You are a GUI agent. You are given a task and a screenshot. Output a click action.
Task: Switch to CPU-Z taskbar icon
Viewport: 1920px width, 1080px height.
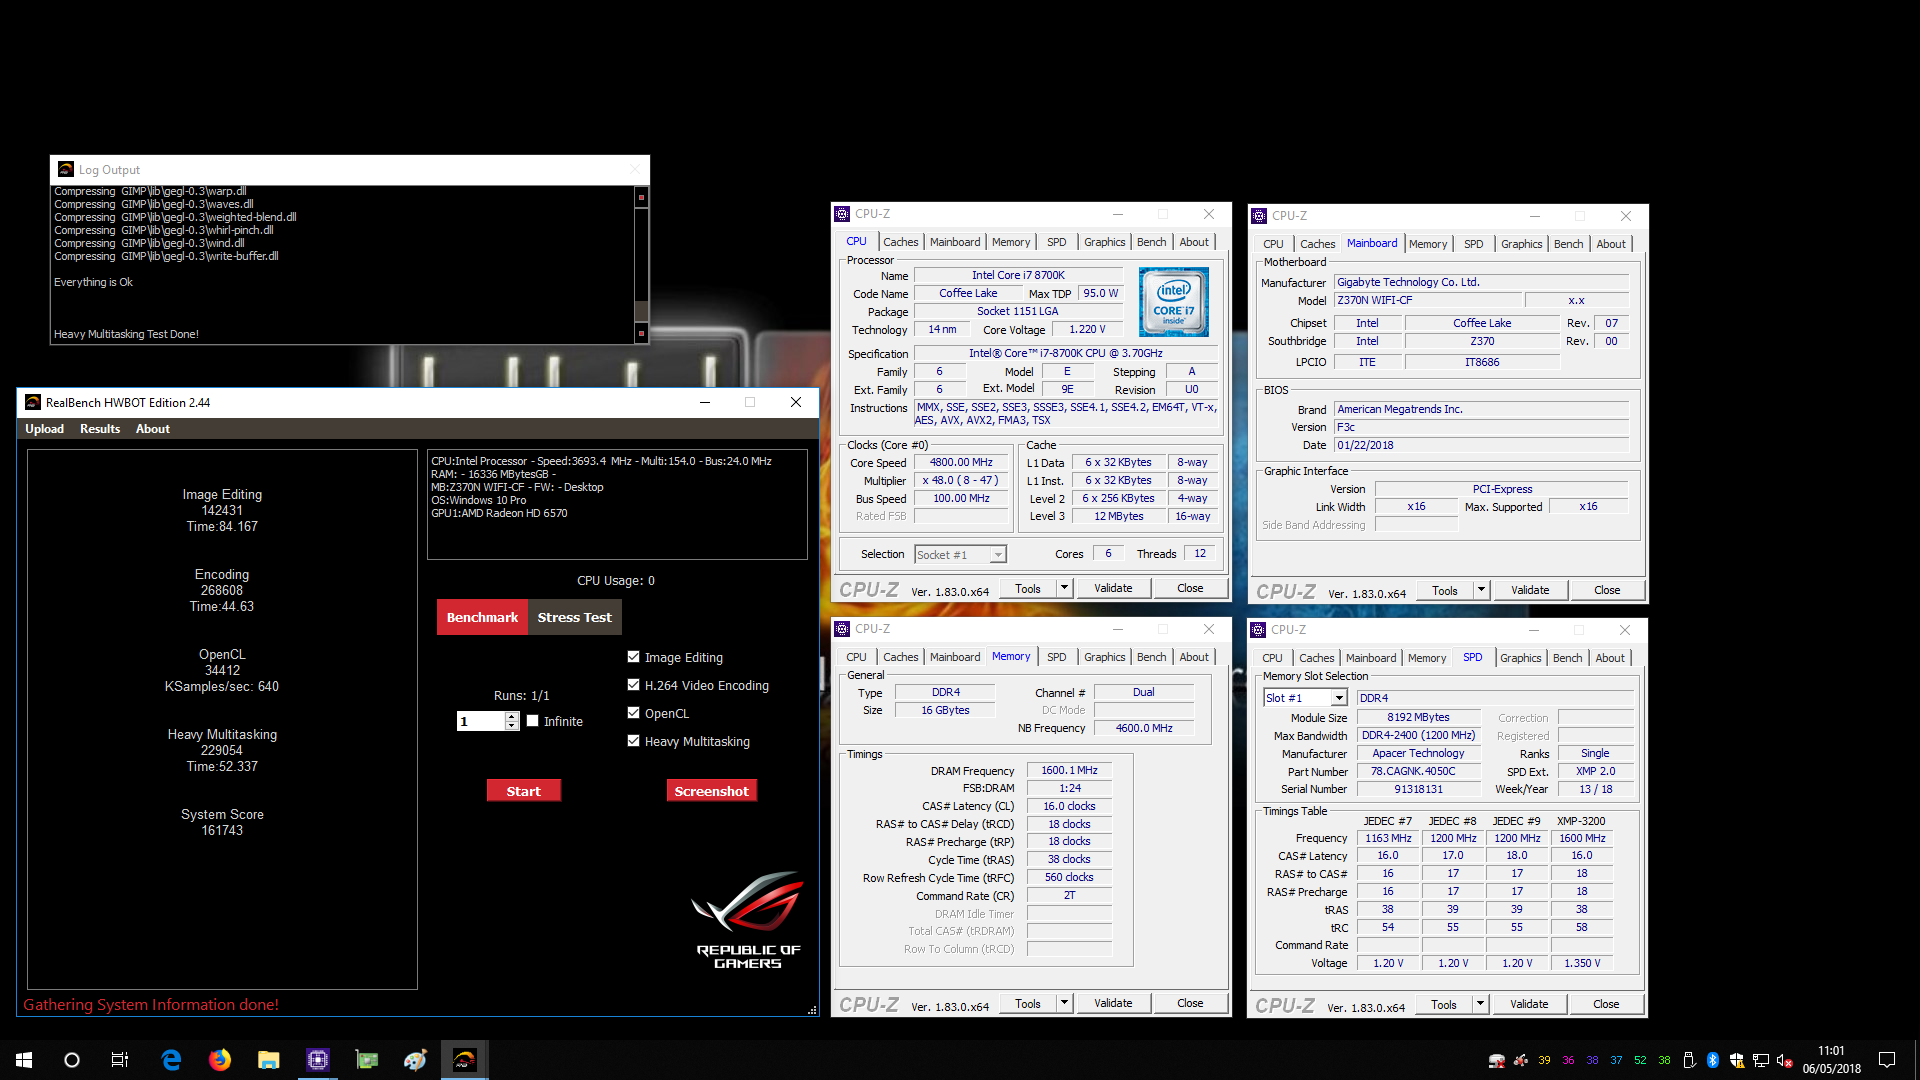[x=318, y=1060]
